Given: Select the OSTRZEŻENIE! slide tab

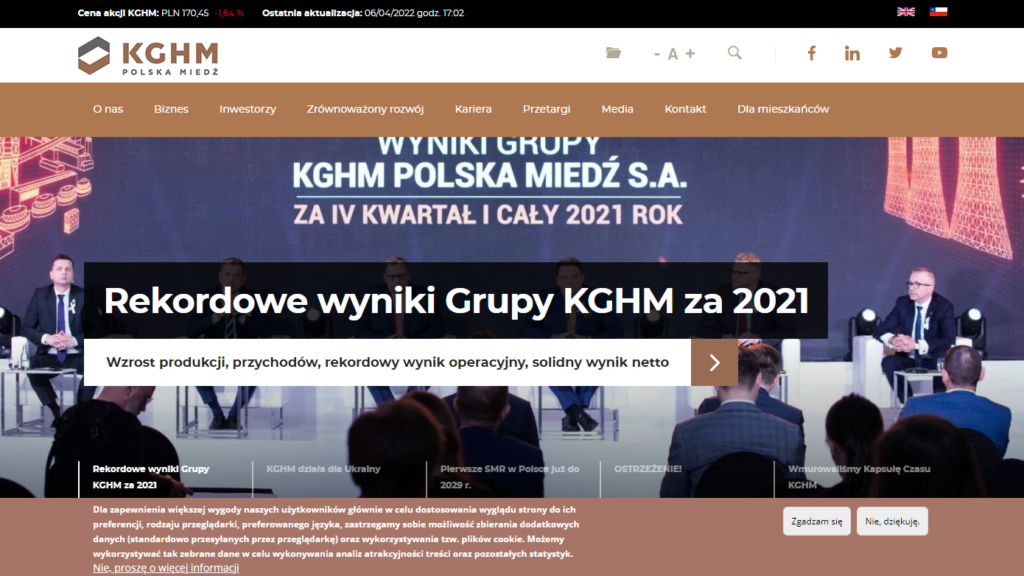Looking at the screenshot, I should pos(647,469).
